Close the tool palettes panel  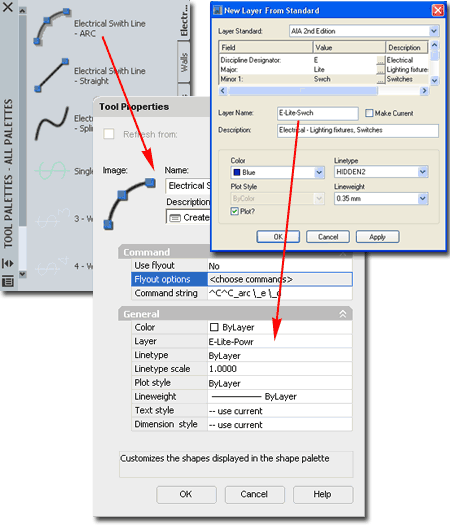(8, 7)
